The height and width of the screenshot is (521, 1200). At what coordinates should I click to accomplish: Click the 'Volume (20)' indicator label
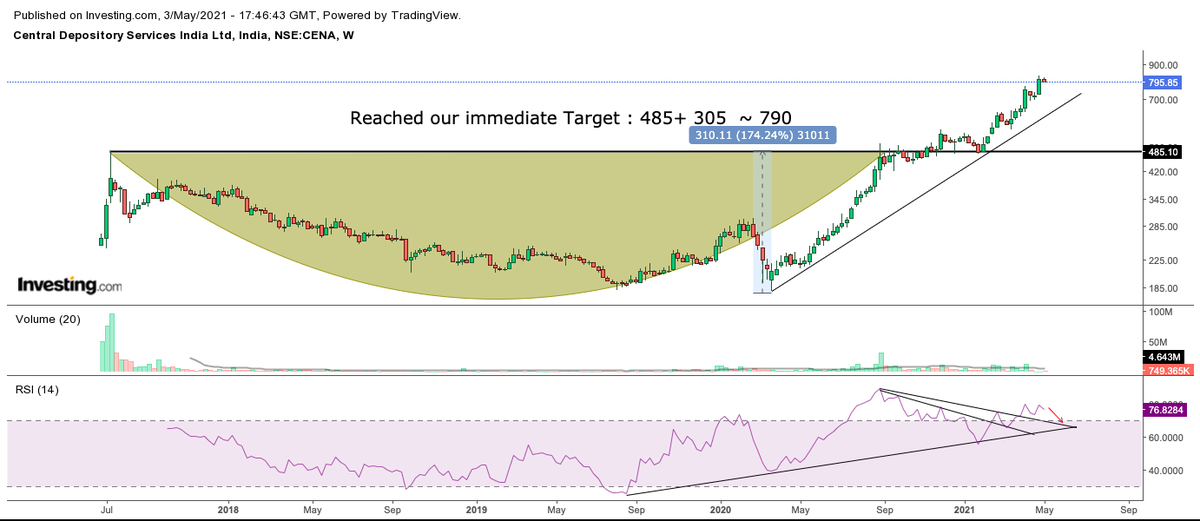click(x=49, y=319)
